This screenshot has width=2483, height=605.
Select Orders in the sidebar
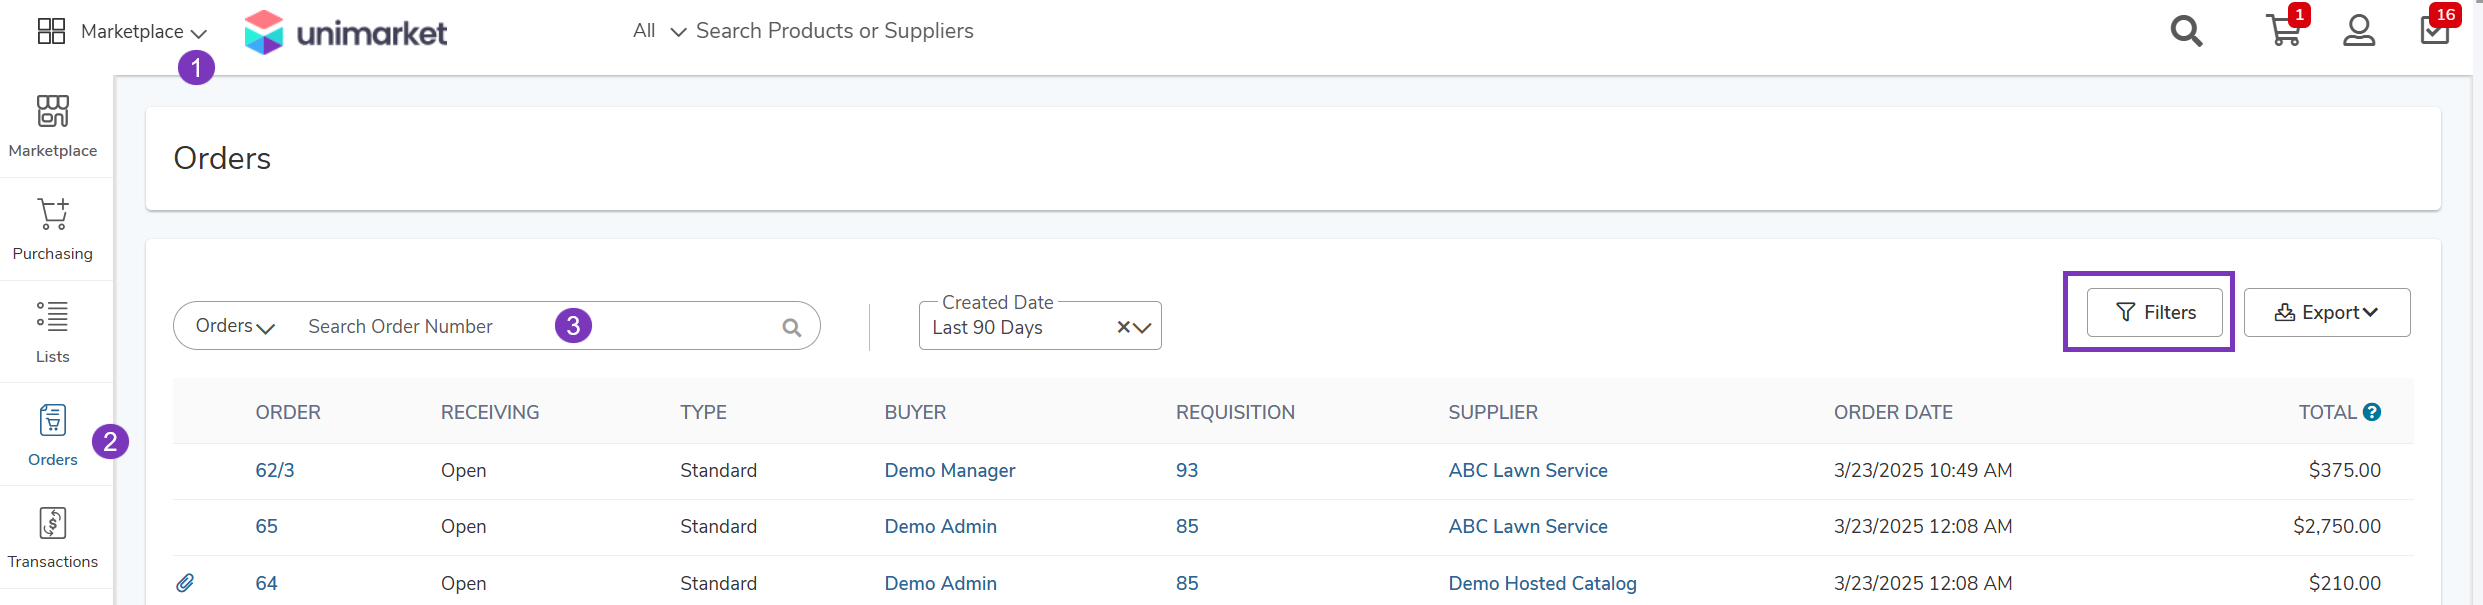pos(53,436)
